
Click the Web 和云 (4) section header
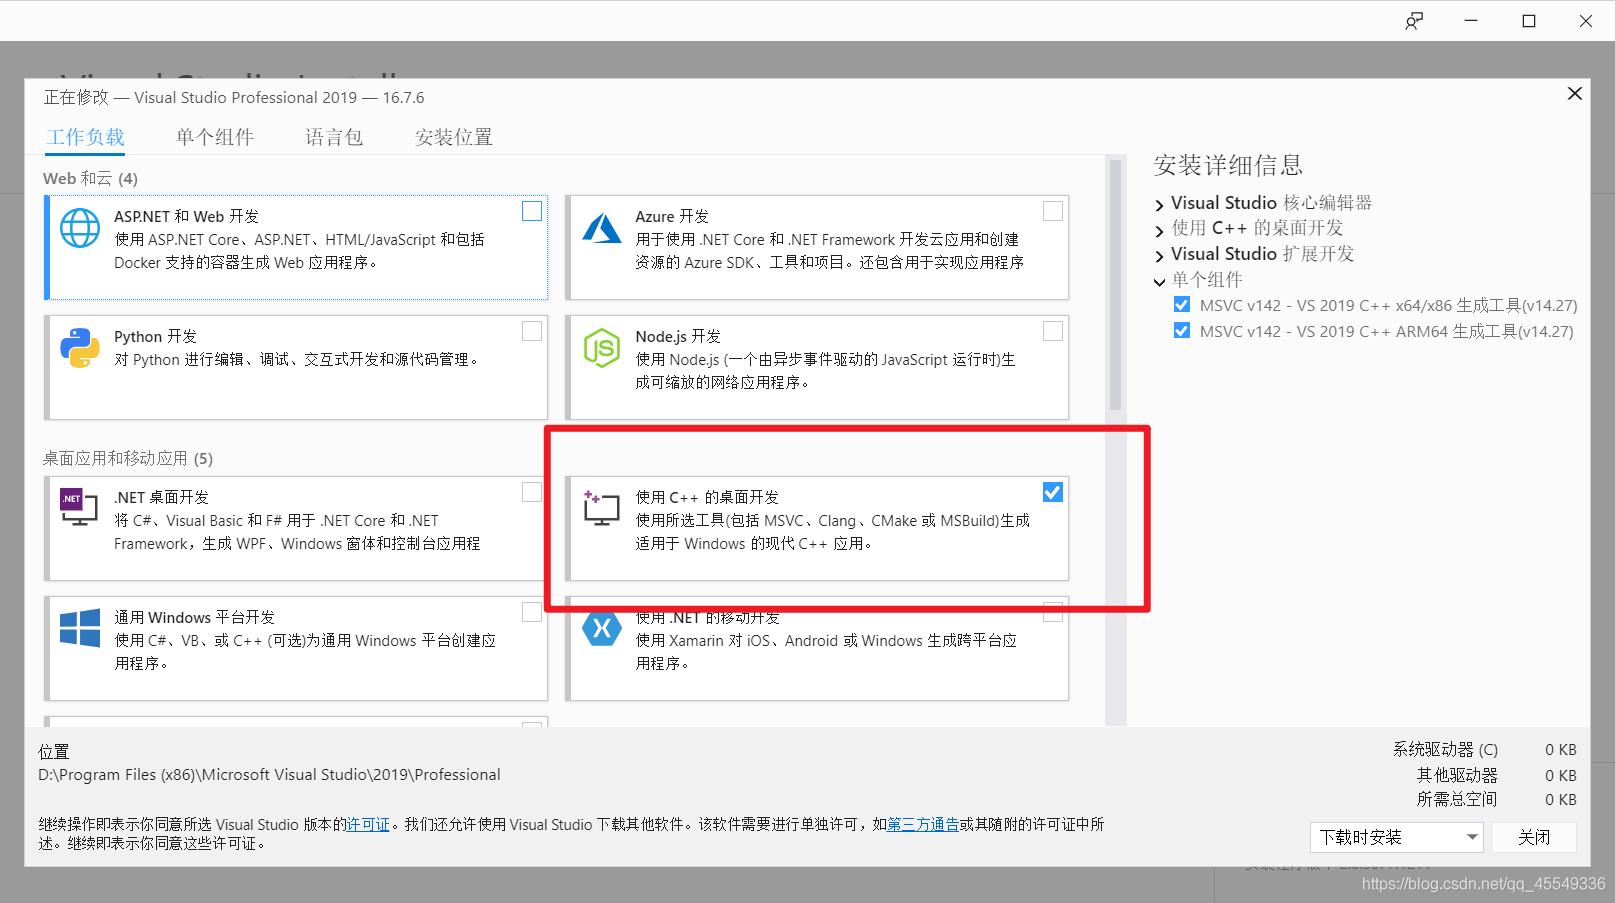point(90,179)
